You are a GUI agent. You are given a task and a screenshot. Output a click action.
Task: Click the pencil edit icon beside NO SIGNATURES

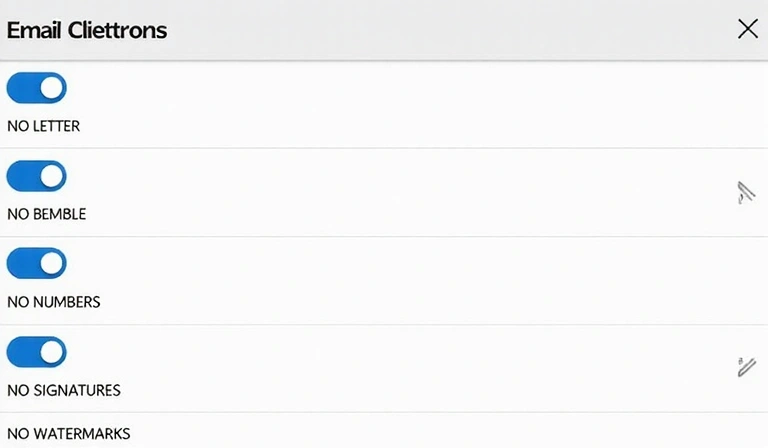[x=746, y=367]
